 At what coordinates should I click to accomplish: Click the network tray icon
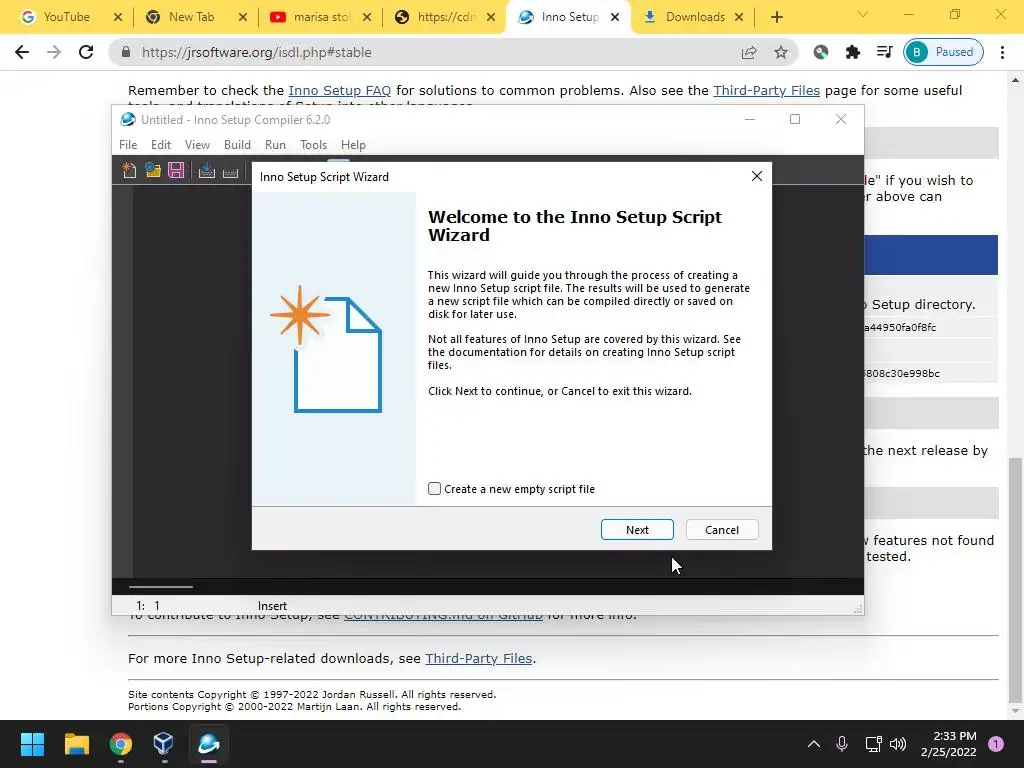[x=872, y=744]
